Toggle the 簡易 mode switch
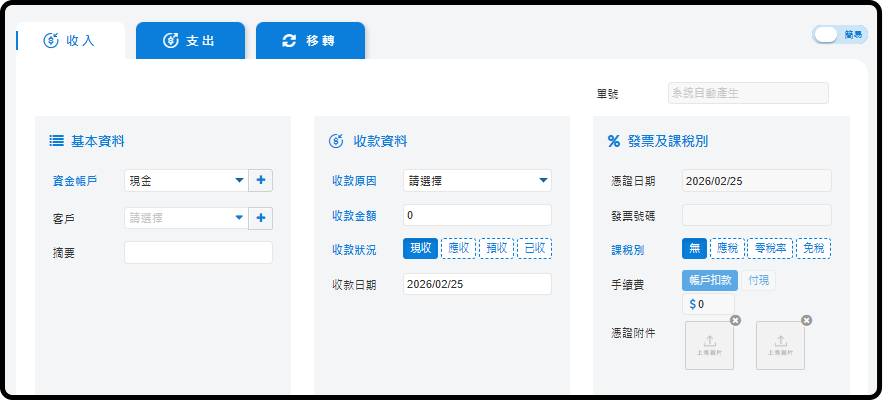Viewport: 883px width, 400px height. [840, 35]
